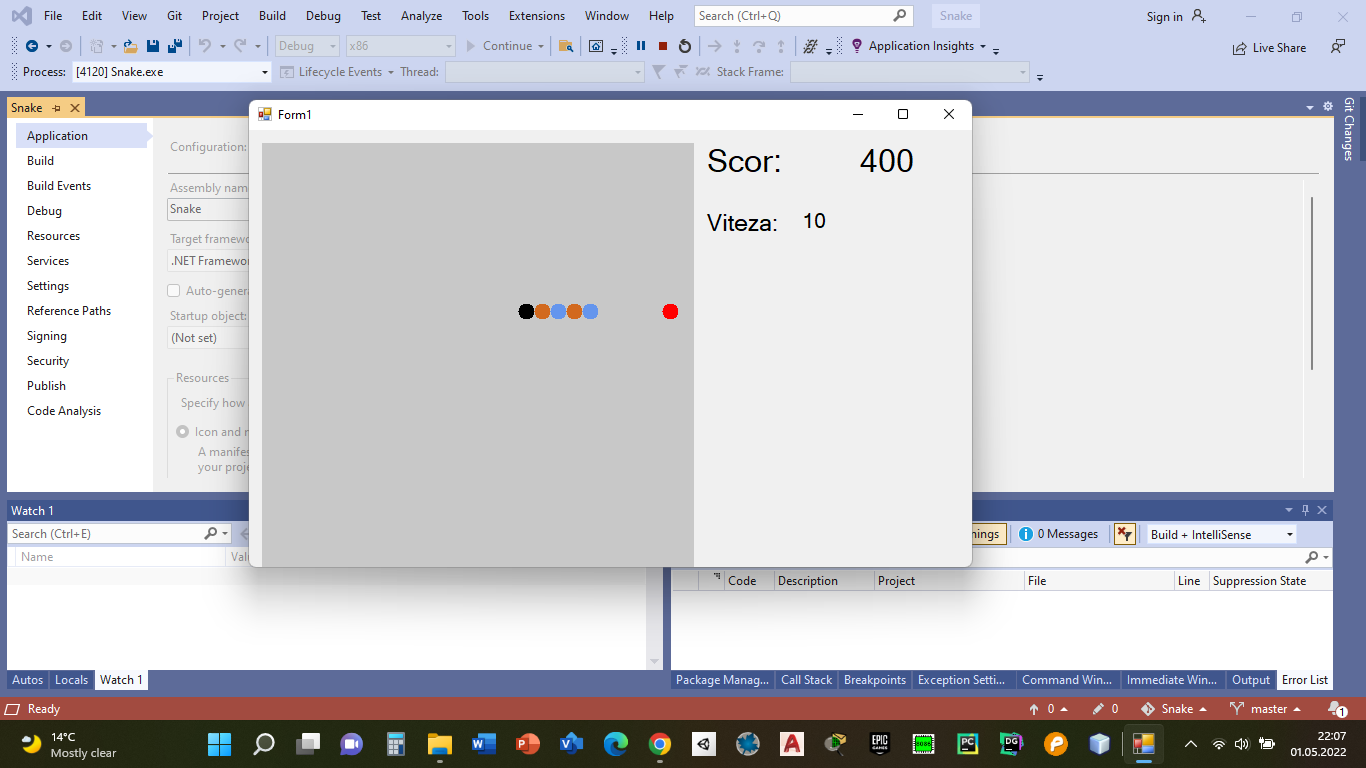
Task: Switch to the Locals tab
Action: (71, 679)
